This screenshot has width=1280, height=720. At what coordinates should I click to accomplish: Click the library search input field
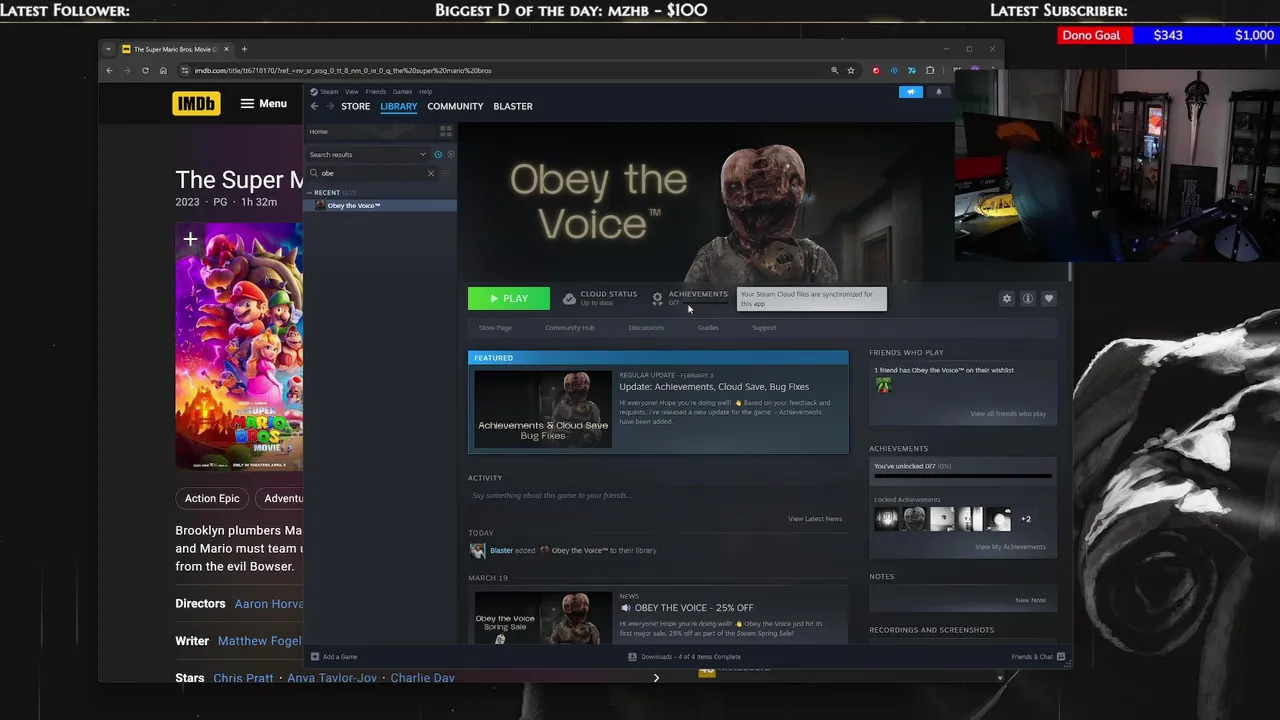372,173
